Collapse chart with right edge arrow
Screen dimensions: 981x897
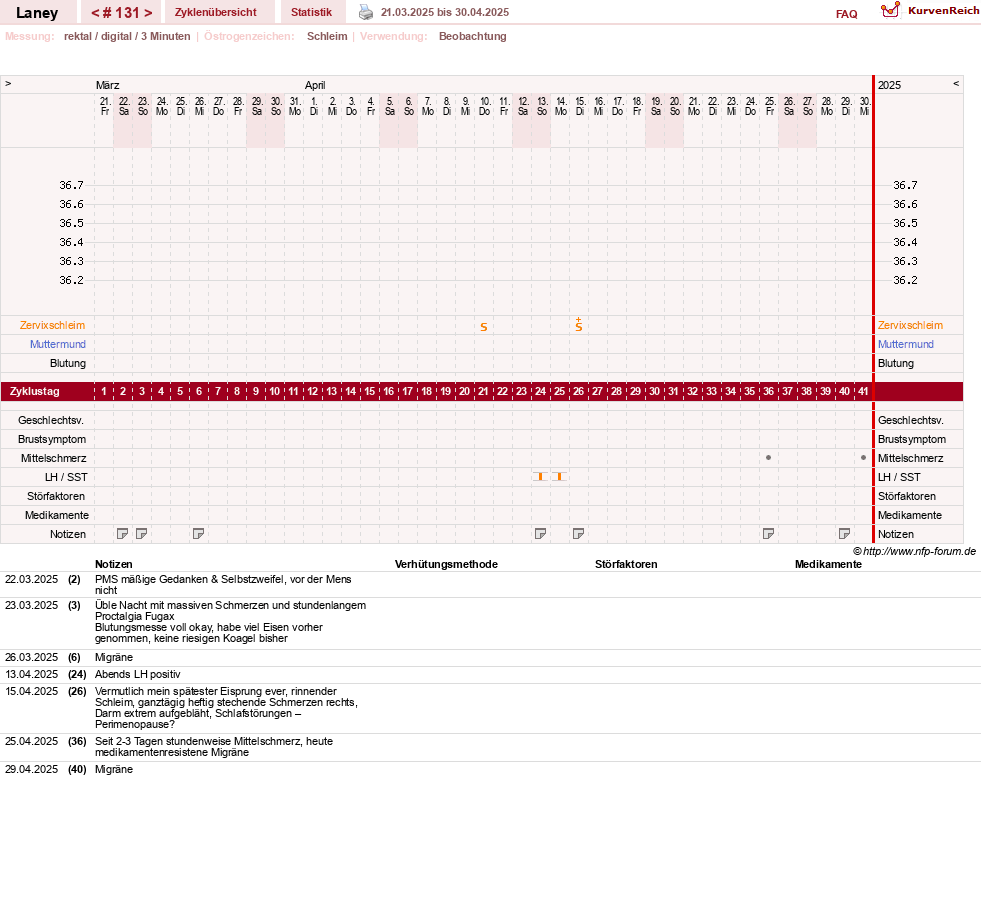pos(956,83)
